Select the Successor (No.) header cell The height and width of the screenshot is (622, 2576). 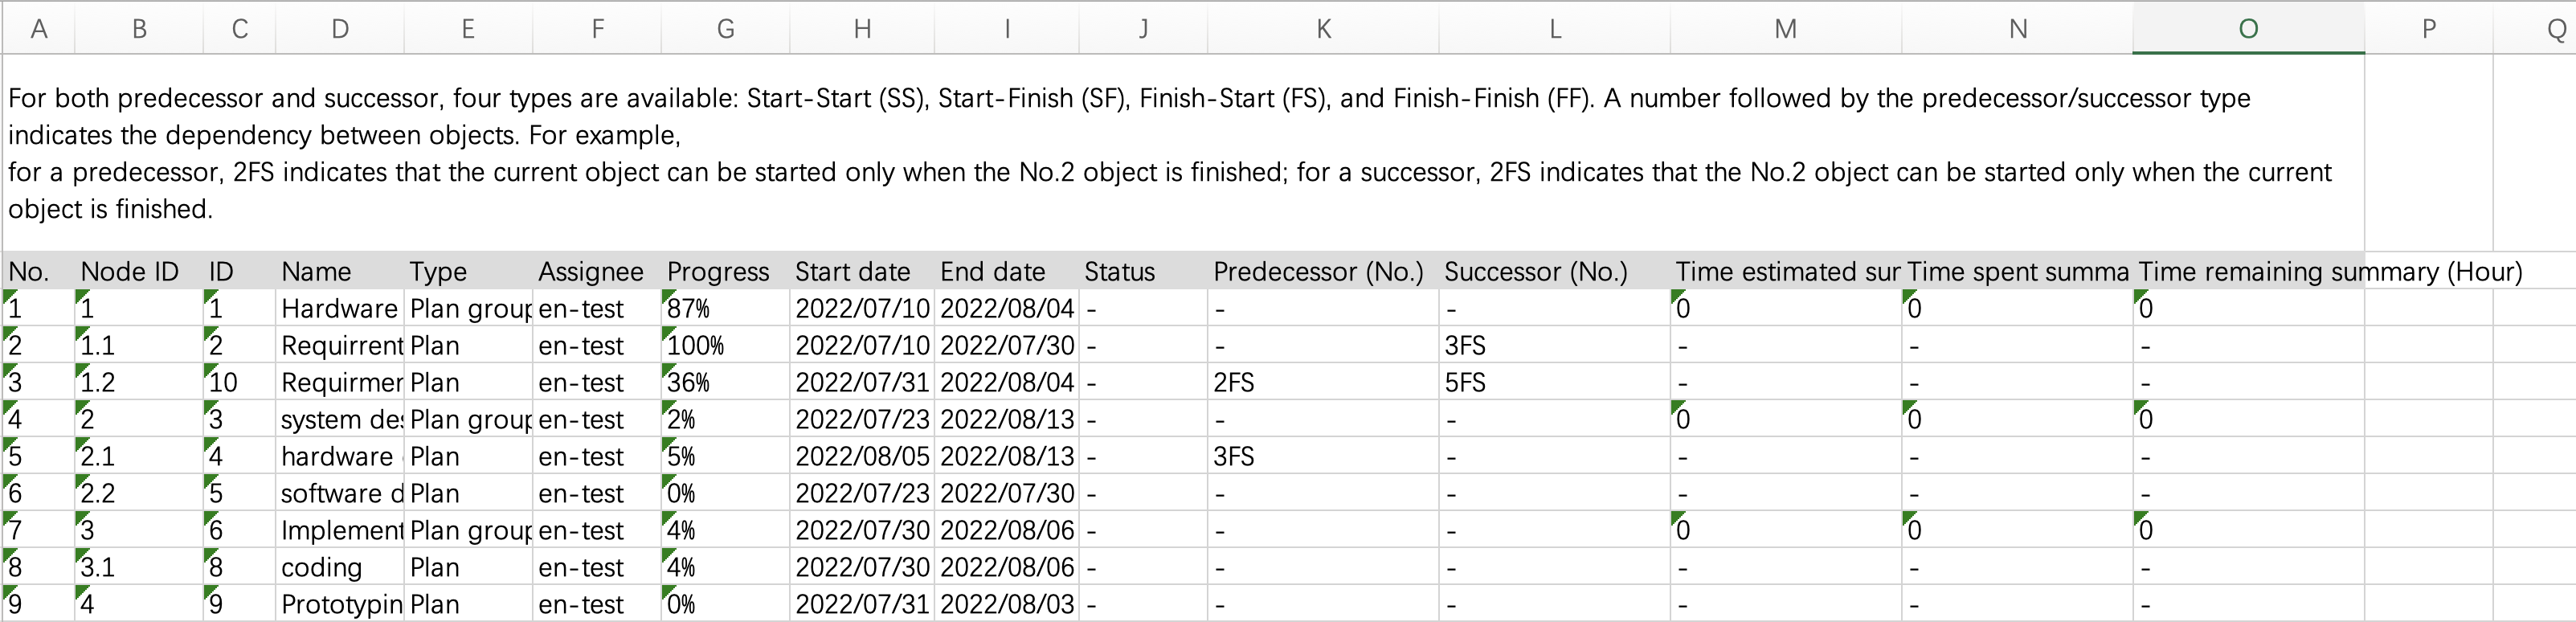[1554, 271]
